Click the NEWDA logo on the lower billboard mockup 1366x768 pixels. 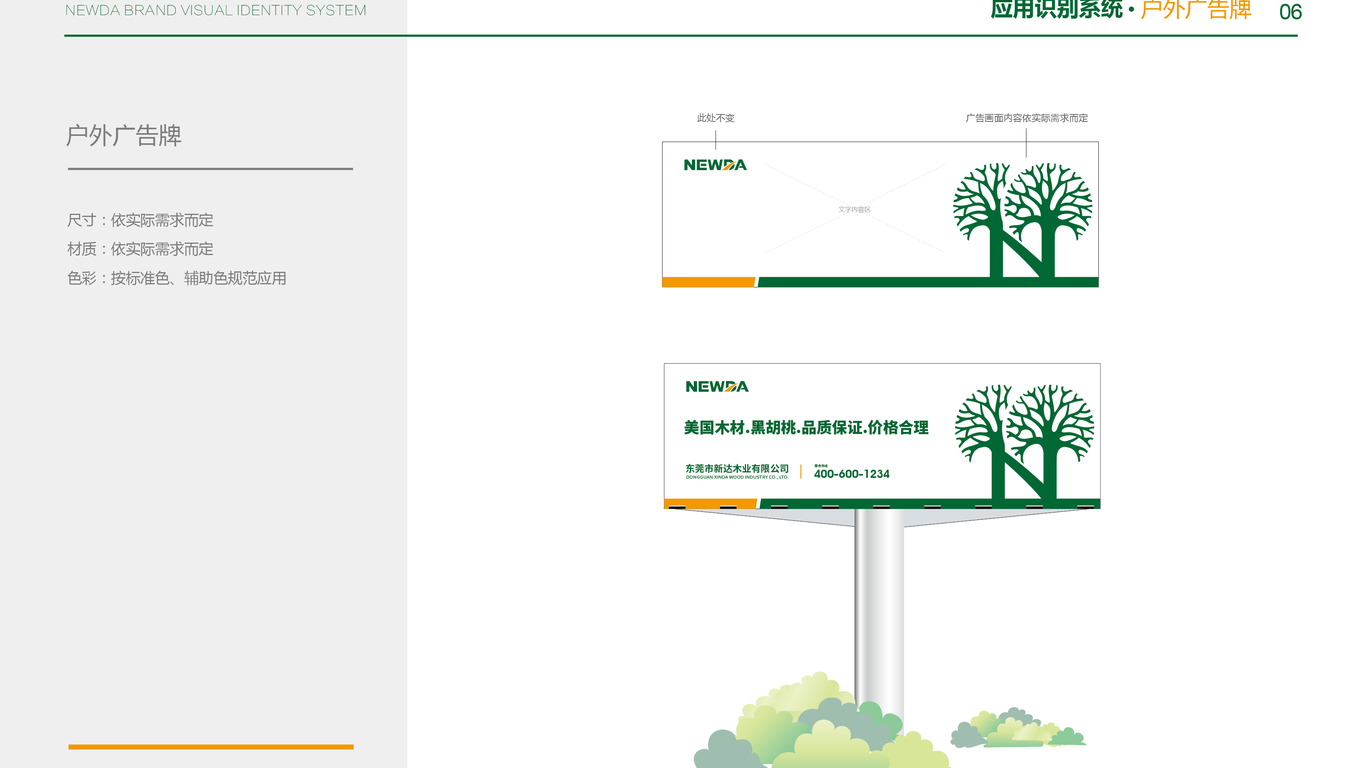[x=717, y=387]
